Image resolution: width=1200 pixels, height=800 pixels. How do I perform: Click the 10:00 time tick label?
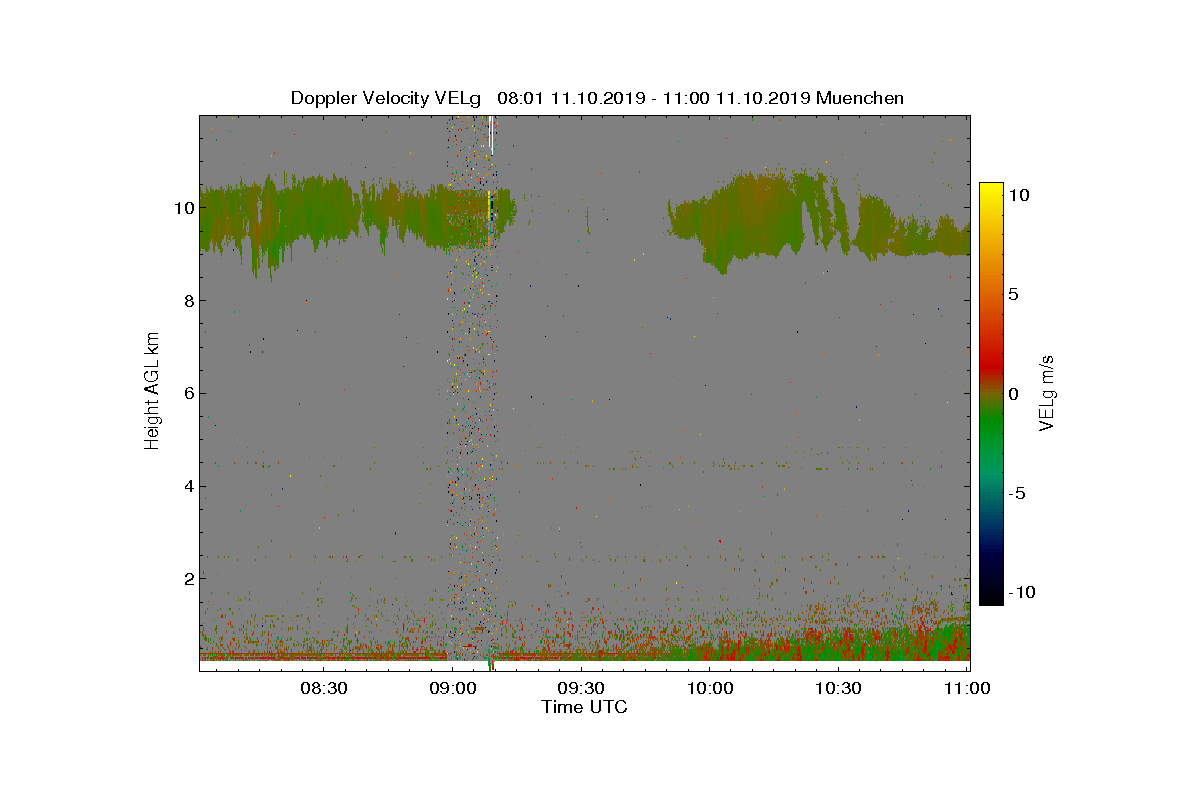pyautogui.click(x=709, y=688)
